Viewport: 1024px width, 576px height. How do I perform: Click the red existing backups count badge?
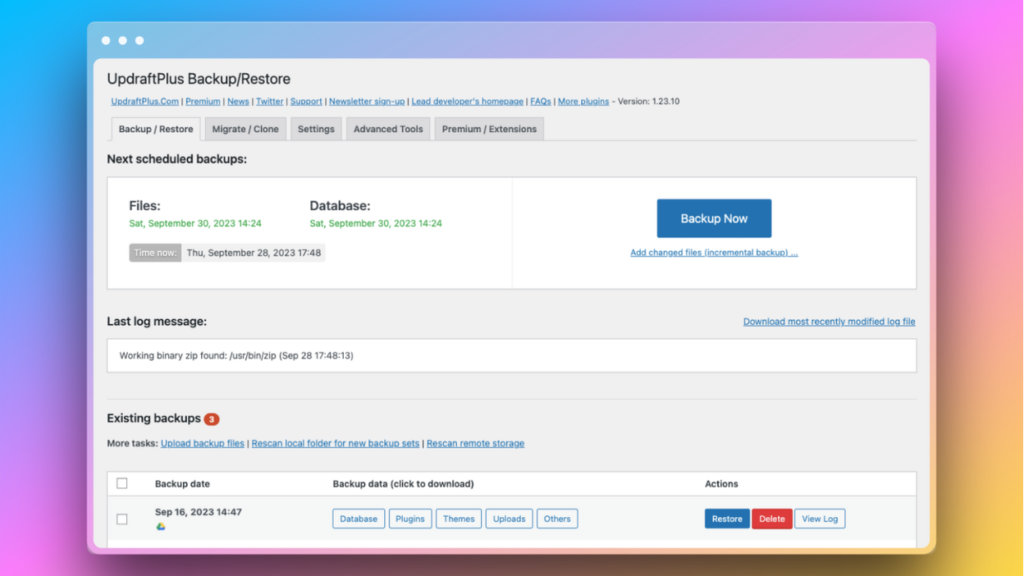(211, 419)
